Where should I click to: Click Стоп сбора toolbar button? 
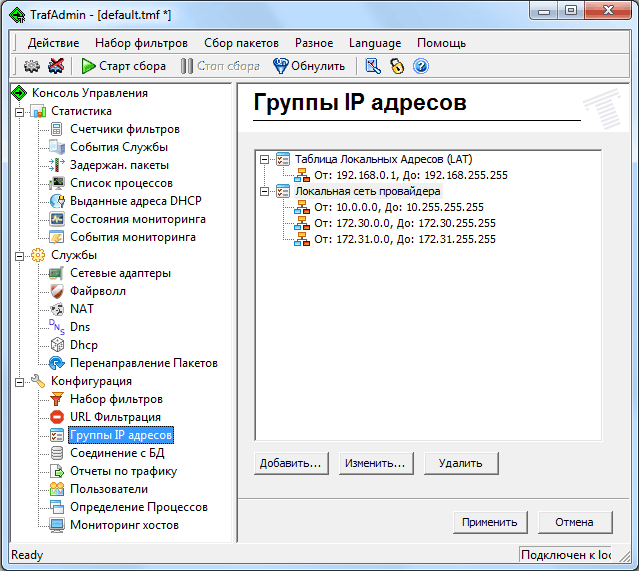(220, 66)
